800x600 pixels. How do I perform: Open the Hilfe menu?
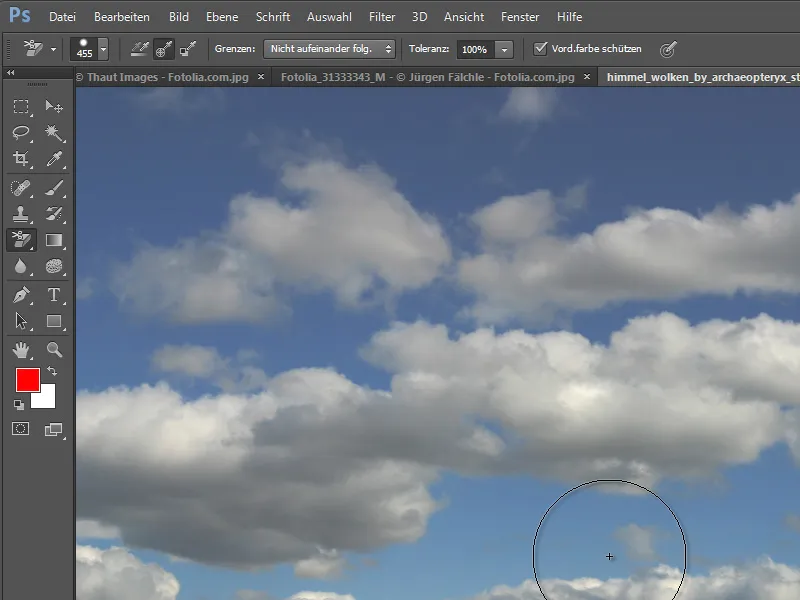tap(569, 17)
